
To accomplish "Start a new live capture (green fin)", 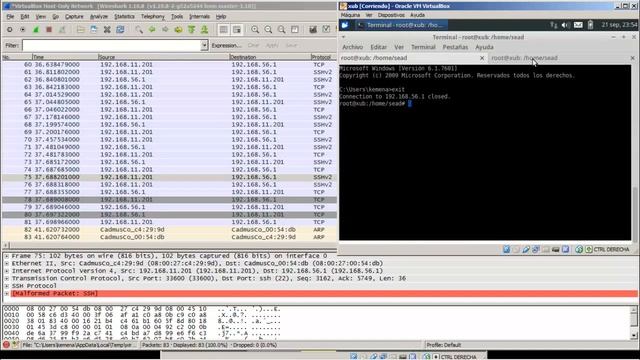I will [36, 29].
